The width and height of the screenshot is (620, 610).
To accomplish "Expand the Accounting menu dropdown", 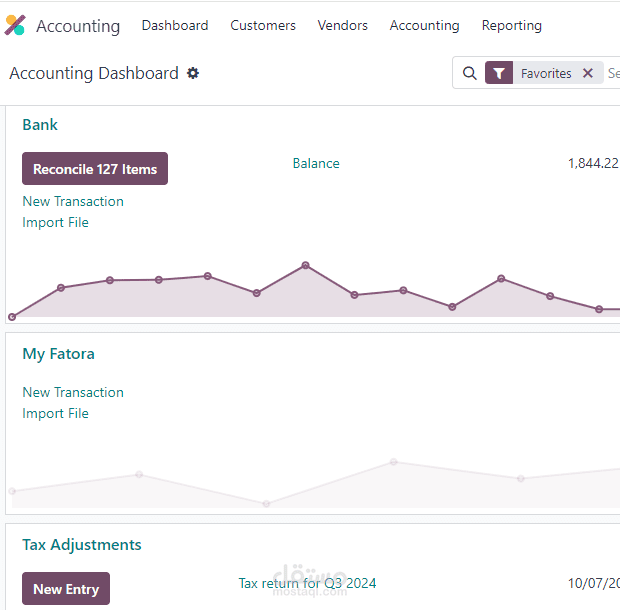I will pos(425,26).
